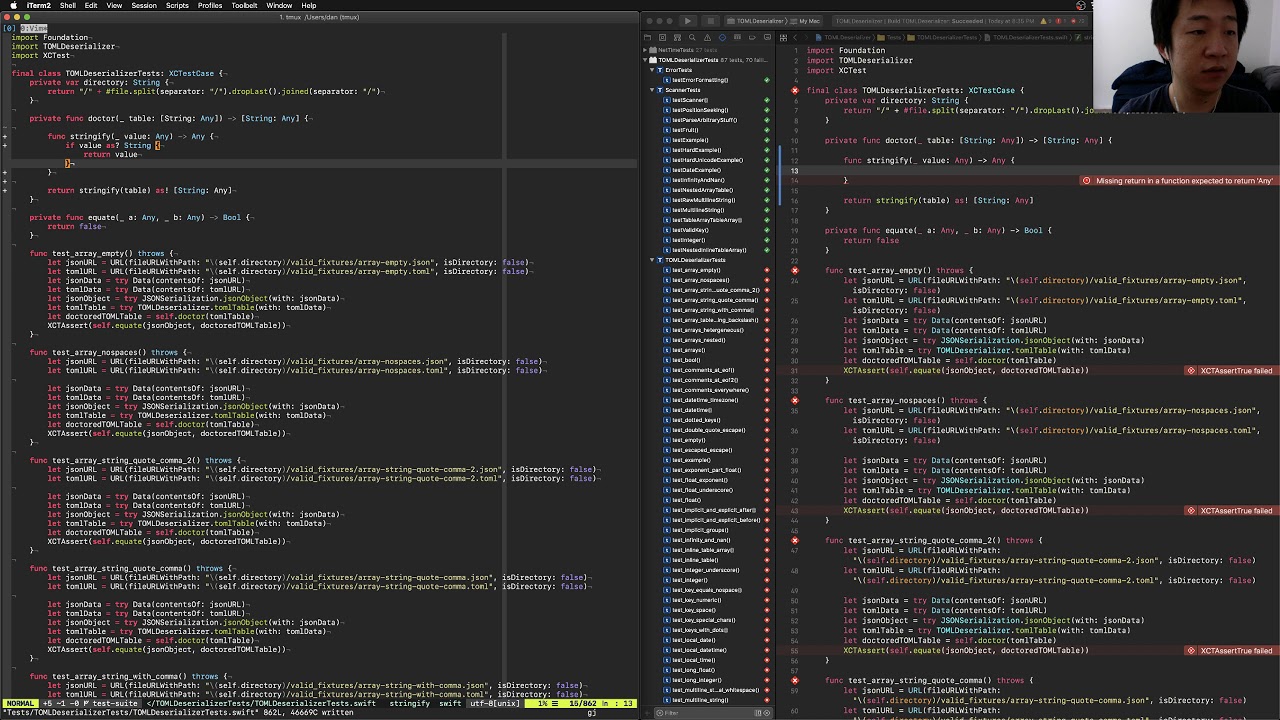Choose the My Mac run destination
Viewport: 1280px width, 720px height.
[x=804, y=21]
